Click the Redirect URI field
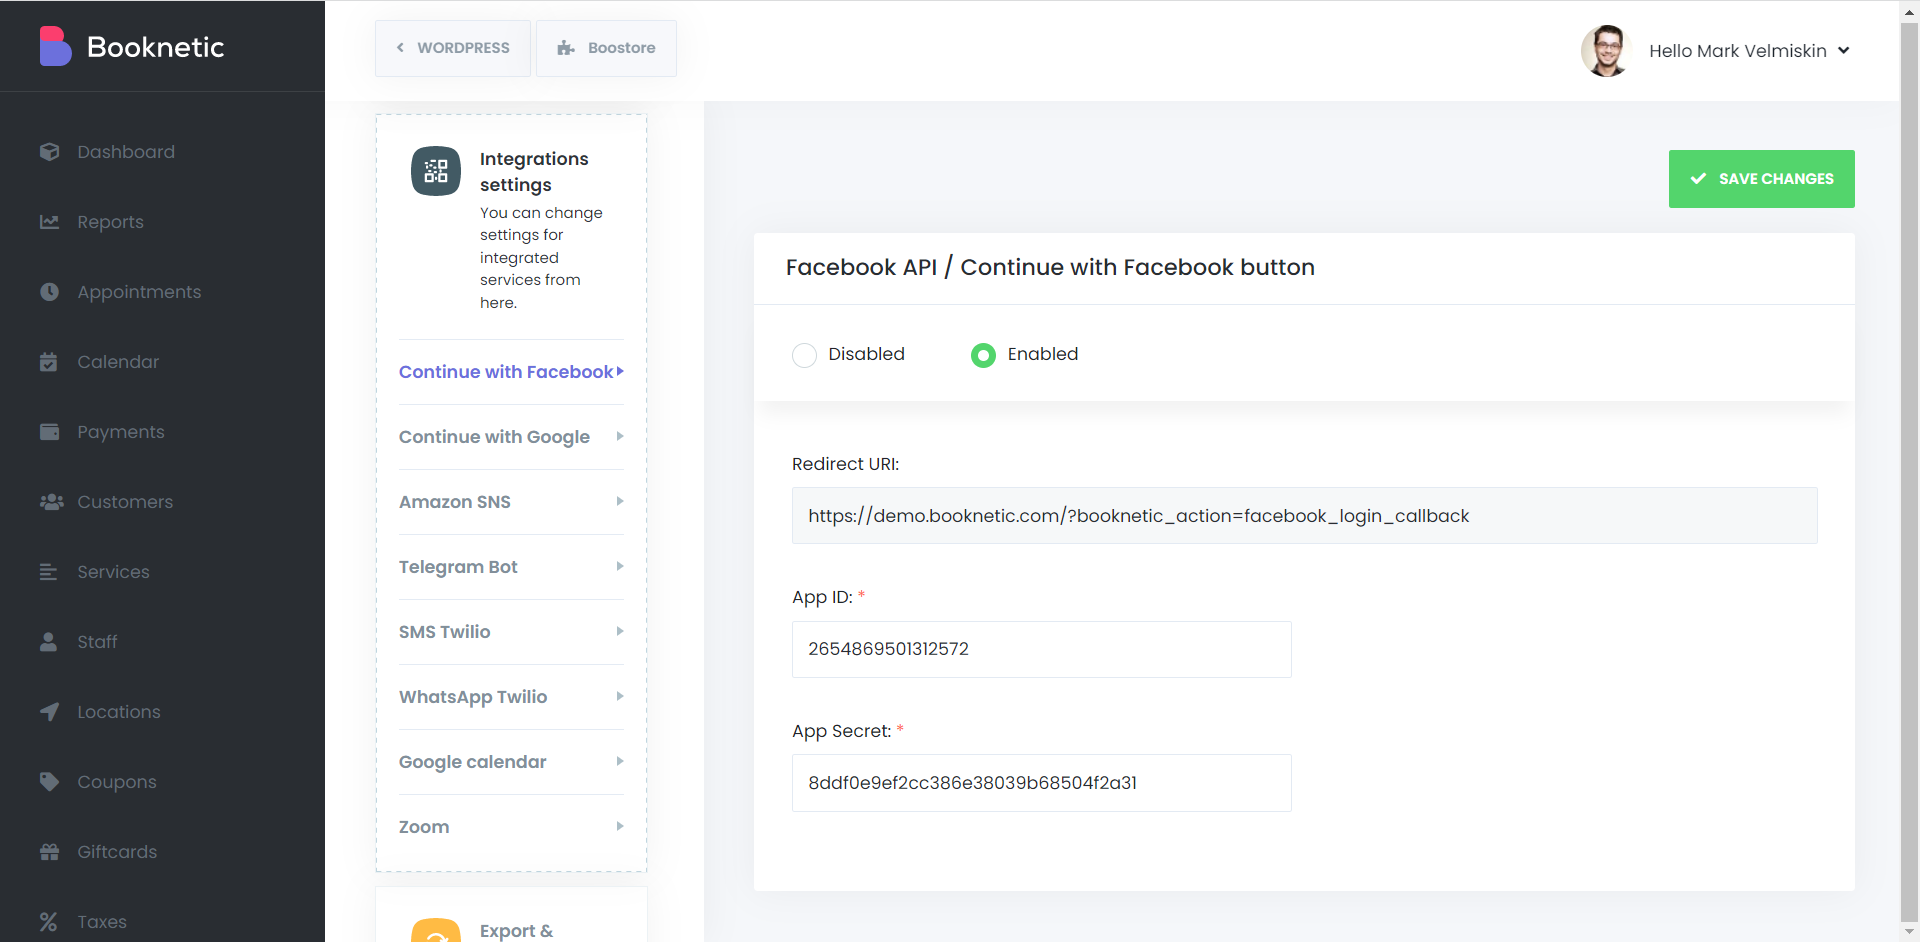The width and height of the screenshot is (1920, 942). click(1304, 516)
